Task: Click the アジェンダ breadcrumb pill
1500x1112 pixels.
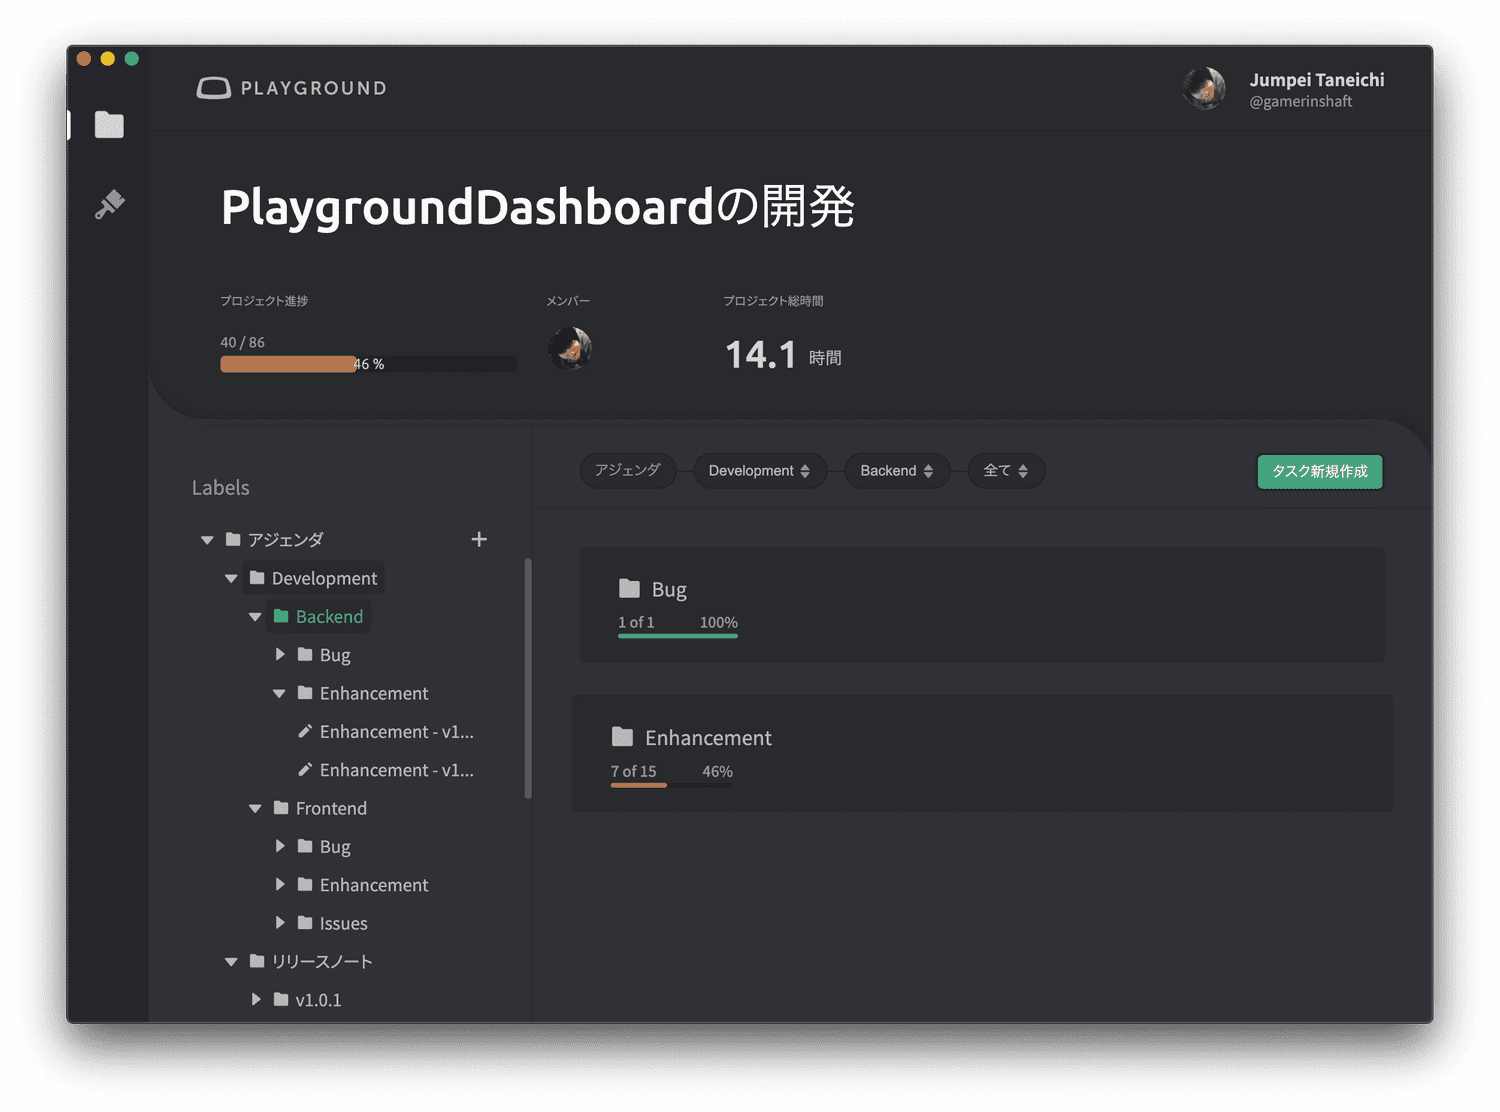Action: point(628,470)
